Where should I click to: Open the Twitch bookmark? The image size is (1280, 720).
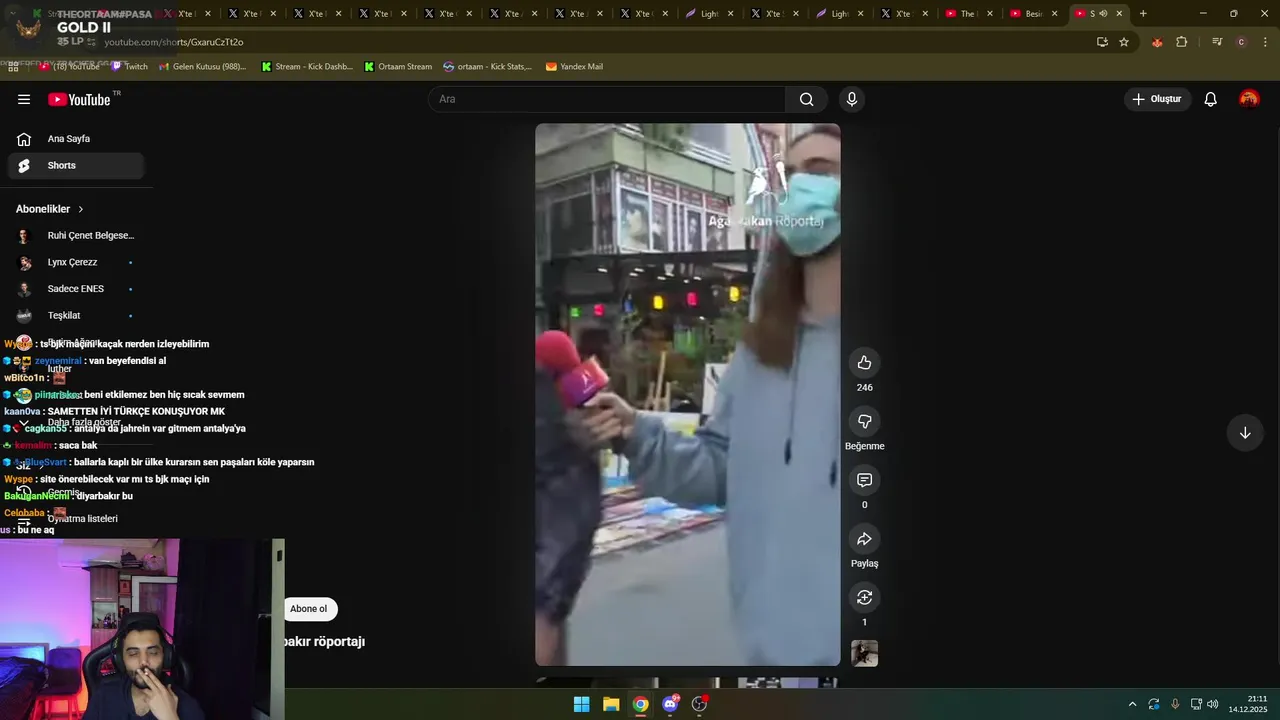(x=129, y=67)
